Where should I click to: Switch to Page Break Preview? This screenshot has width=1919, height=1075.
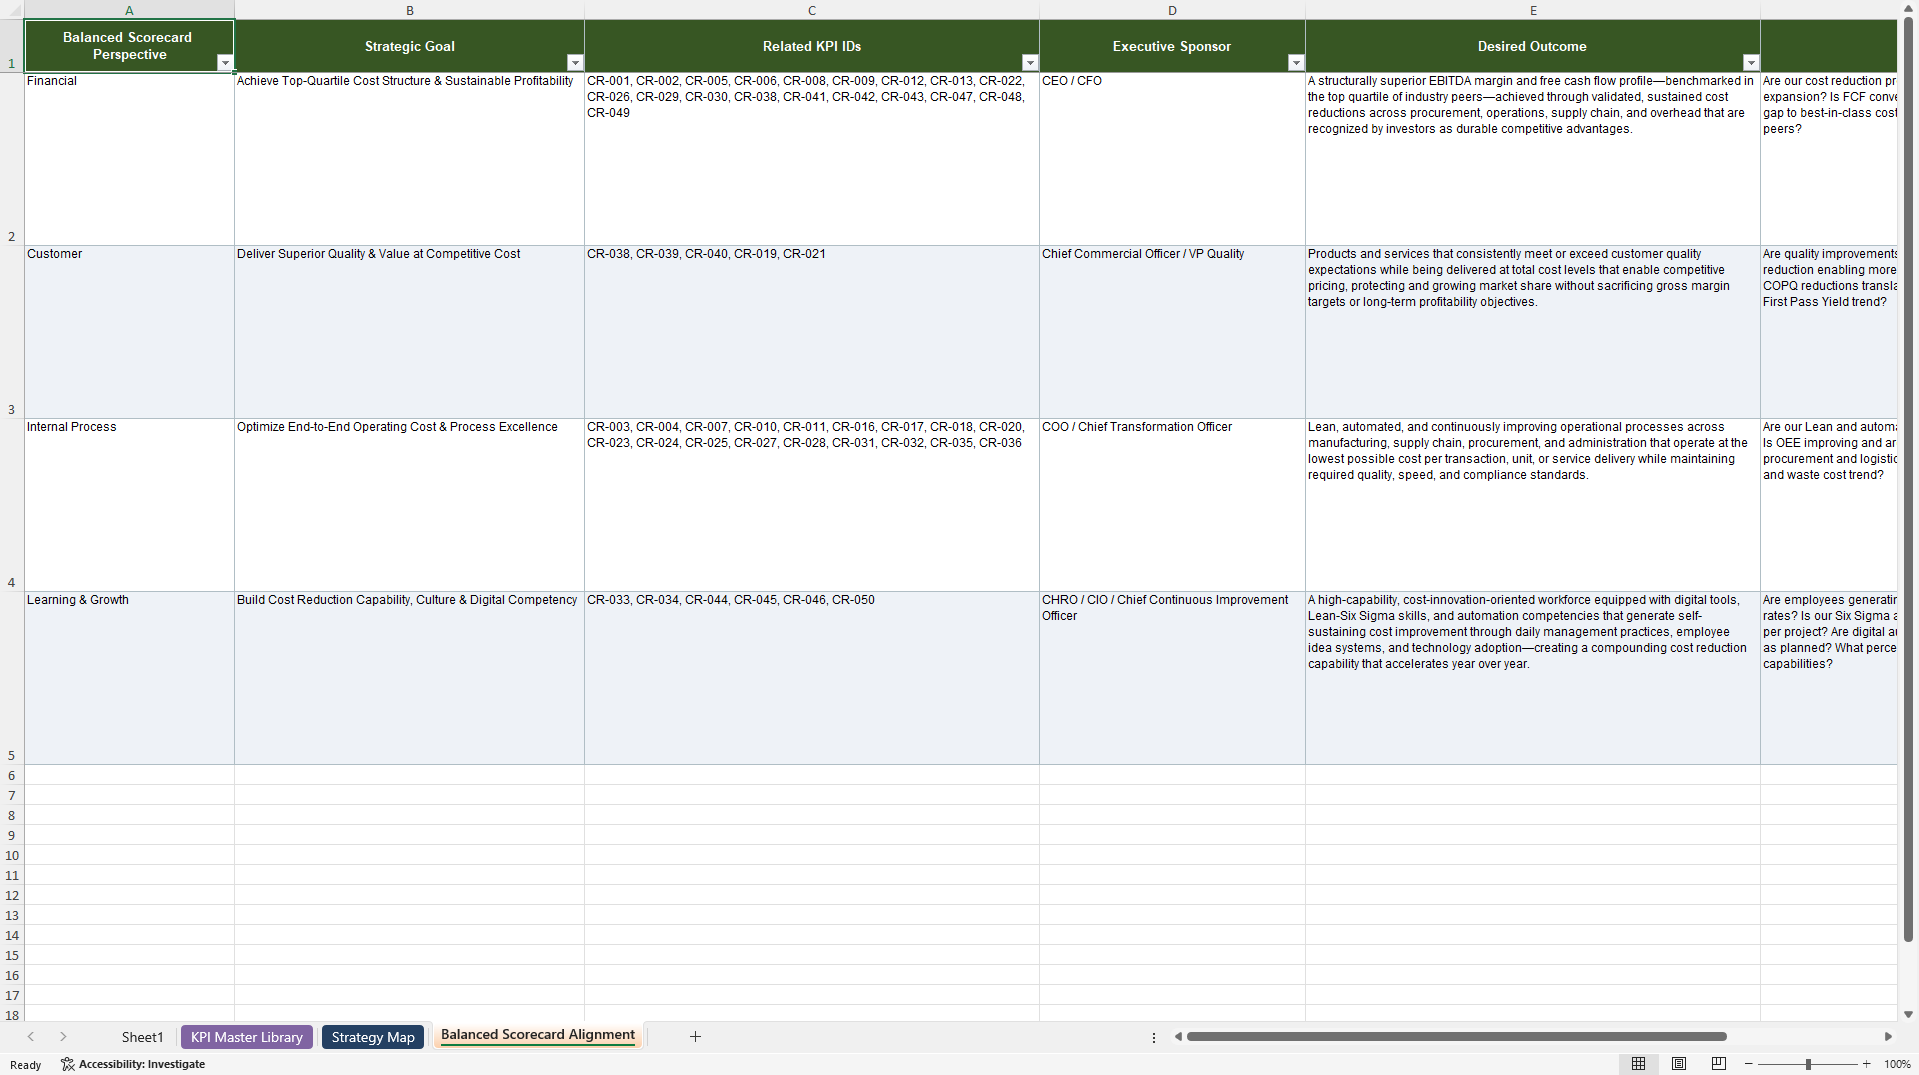coord(1719,1064)
